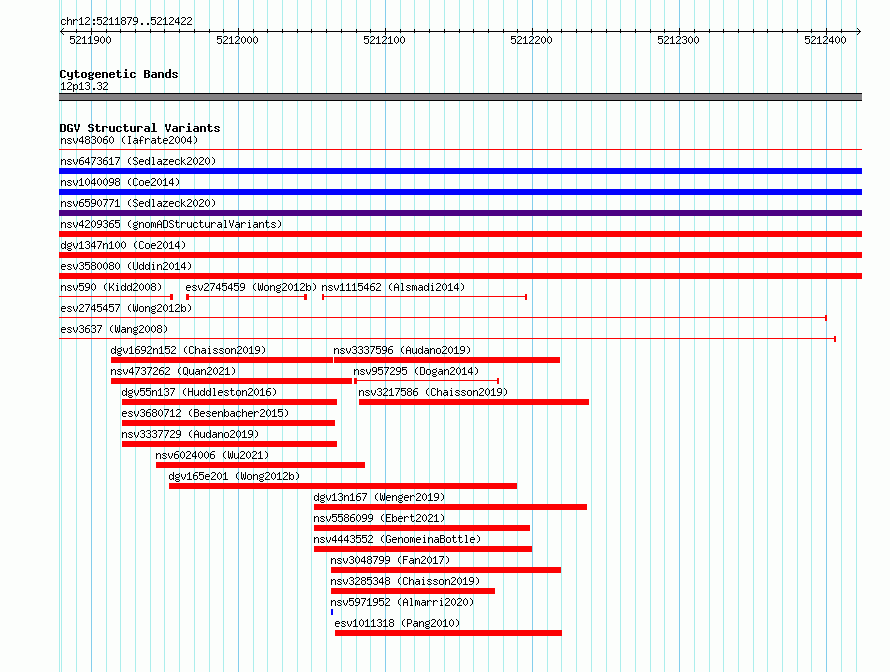Select the esv1011318 (Pang2010) label
This screenshot has width=890, height=672.
(397, 623)
